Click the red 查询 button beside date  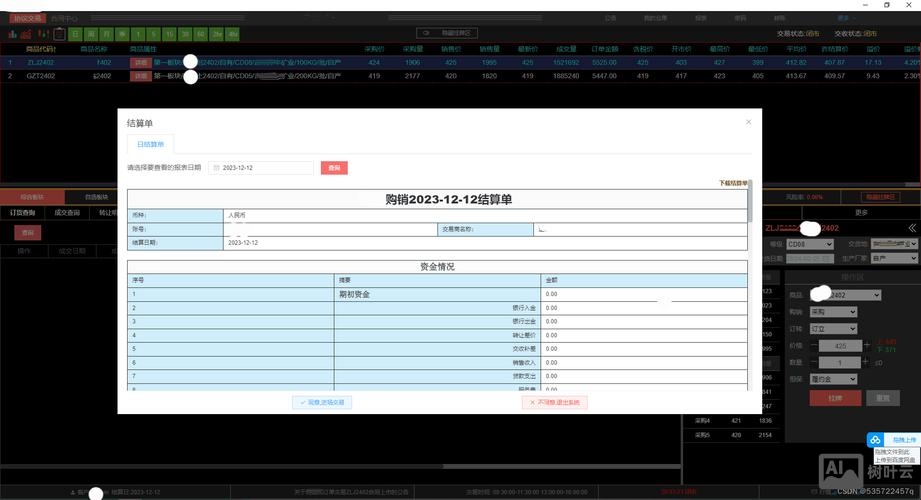click(334, 168)
